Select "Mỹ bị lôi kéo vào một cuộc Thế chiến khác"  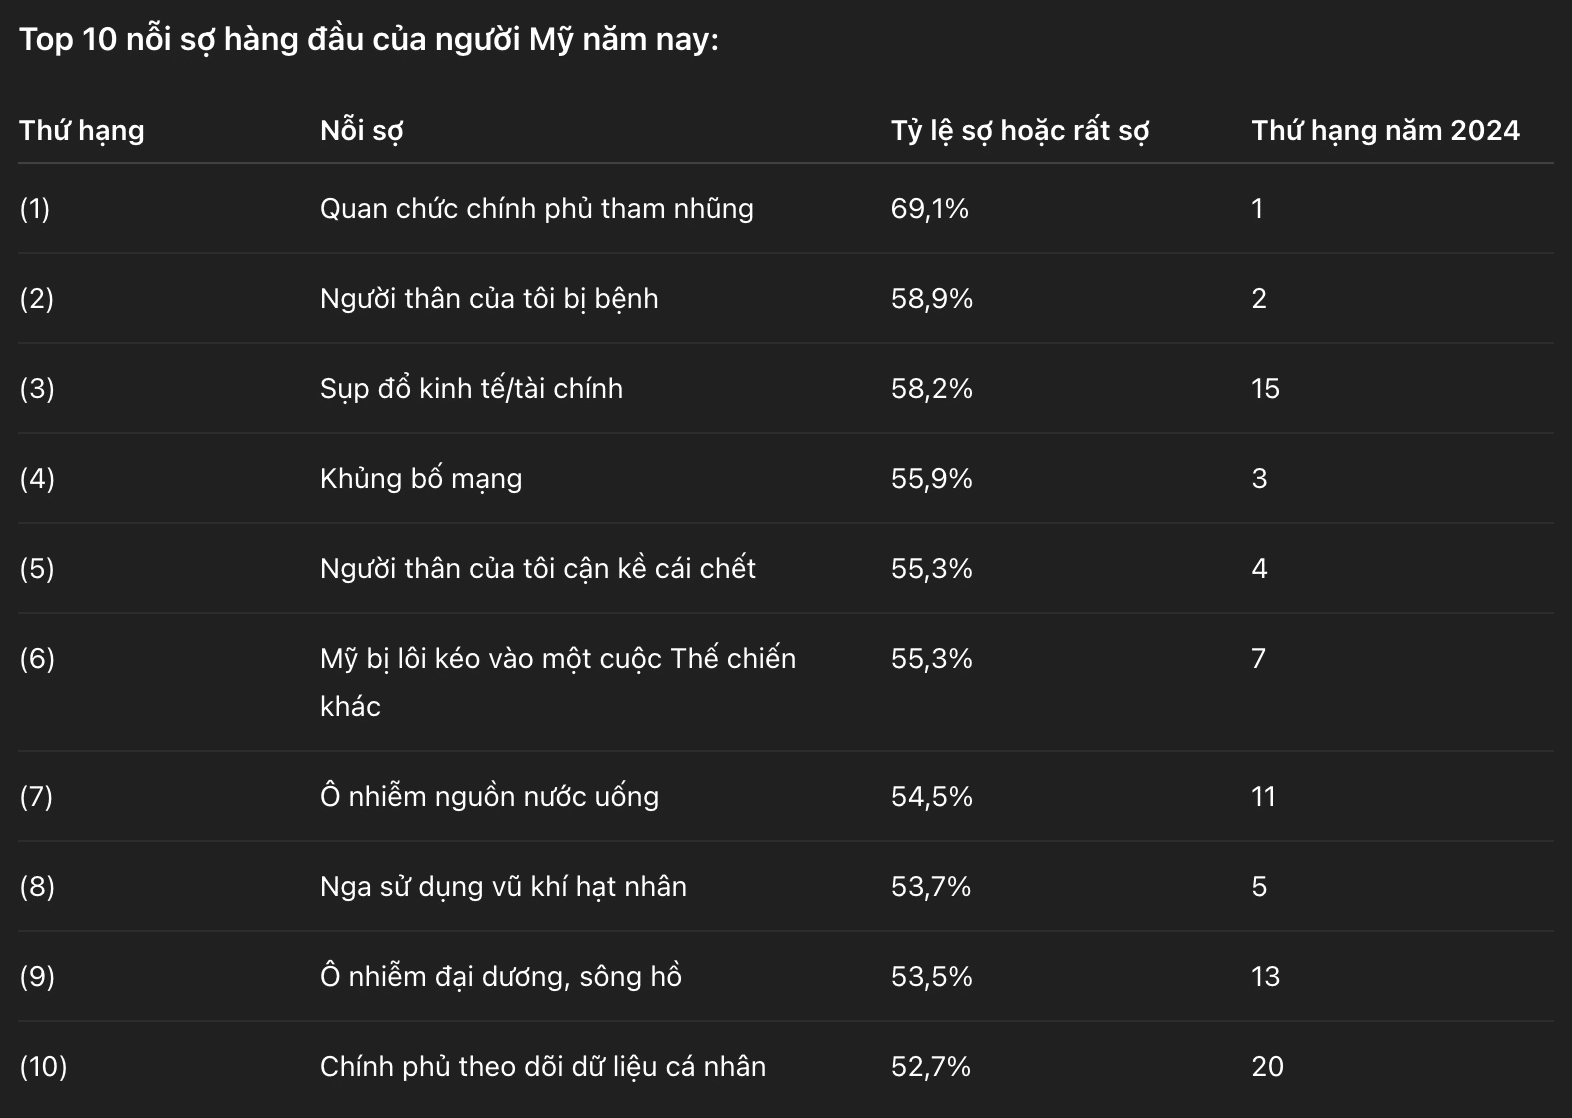(557, 659)
